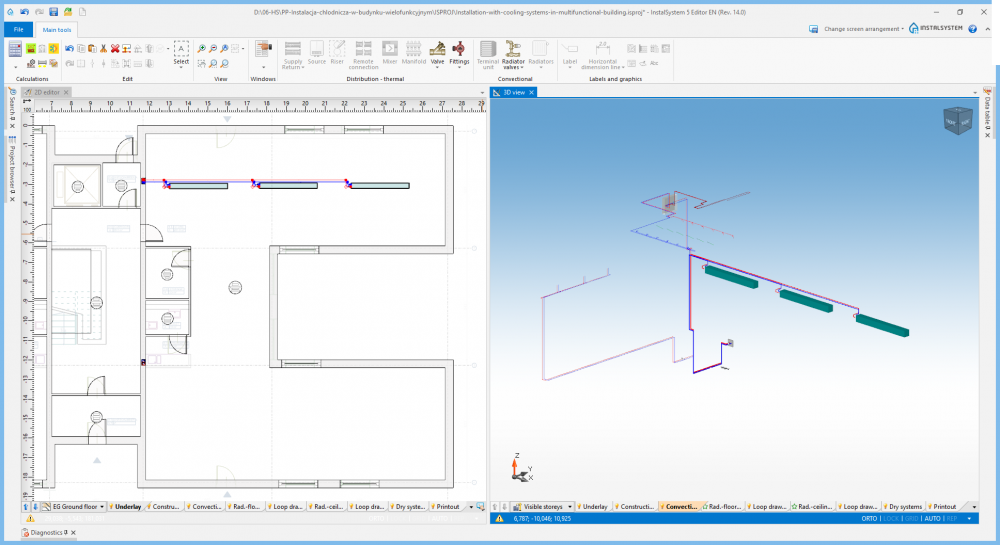Click the zoom in magnifier icon
Viewport: 1000px width, 545px height.
pyautogui.click(x=201, y=48)
